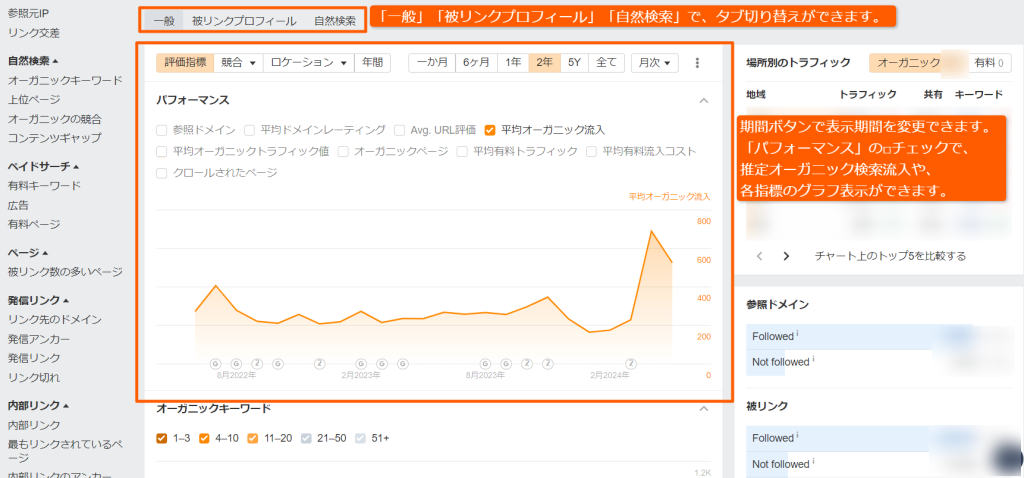Toggle the 1–3 keyword position checkbox
This screenshot has width=1024, height=478.
[163, 438]
